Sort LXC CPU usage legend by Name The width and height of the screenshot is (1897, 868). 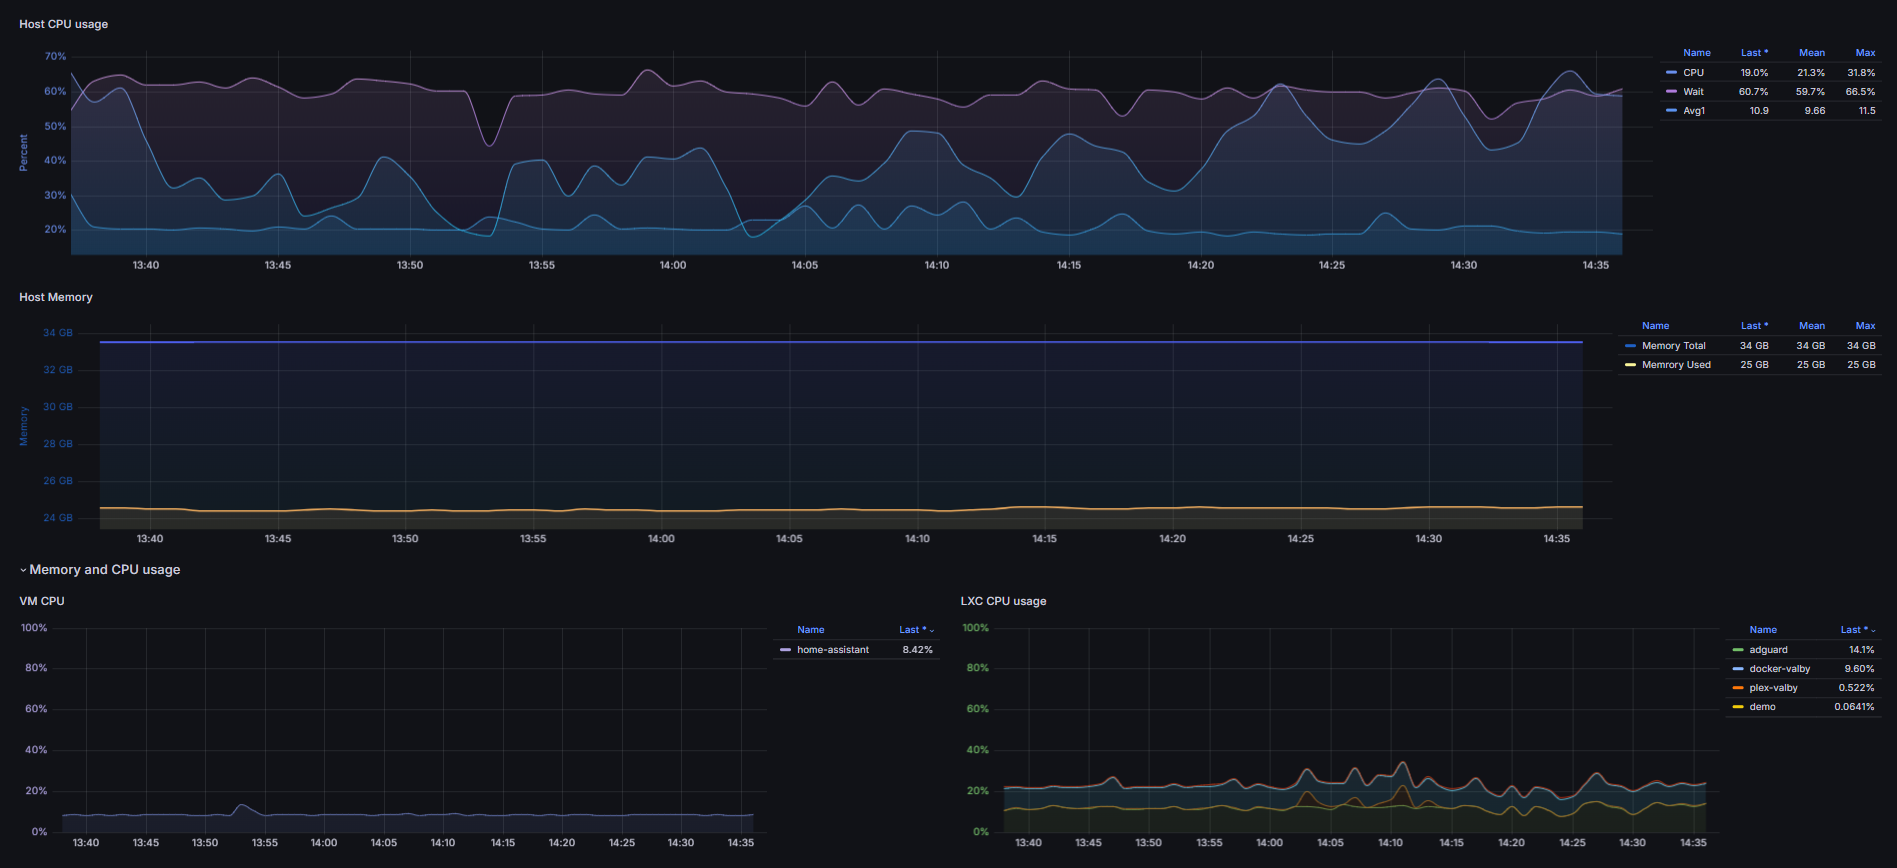point(1763,630)
